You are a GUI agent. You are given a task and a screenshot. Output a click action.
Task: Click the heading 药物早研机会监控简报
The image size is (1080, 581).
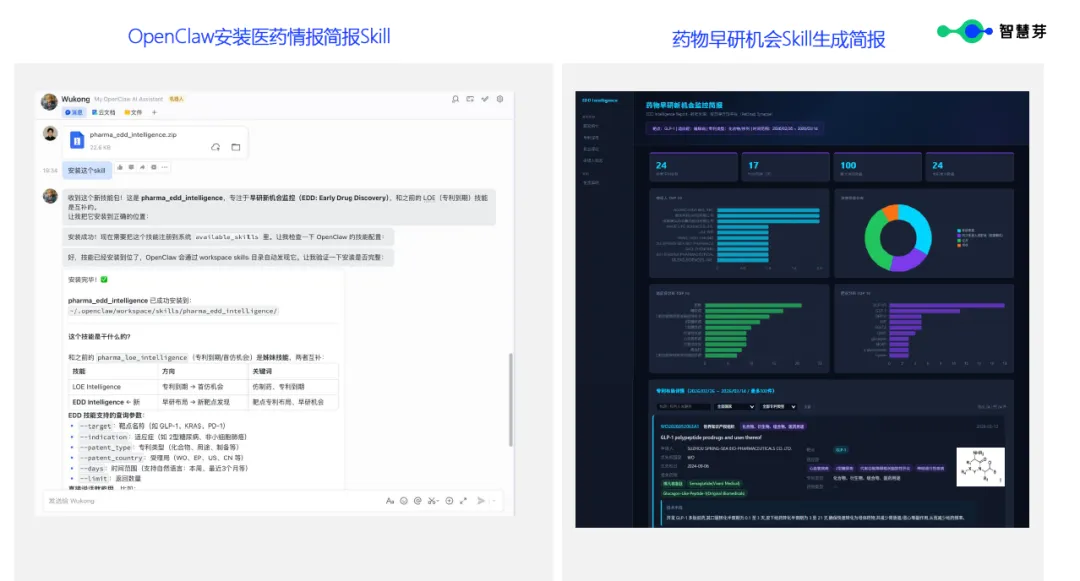pos(684,105)
